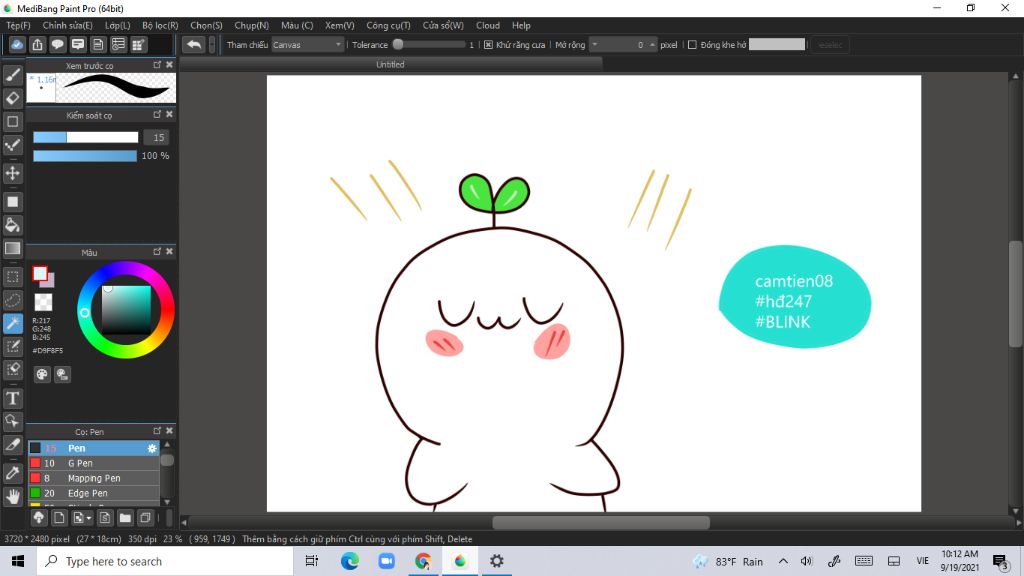Click the share/export icon in the top toolbar

tap(37, 44)
